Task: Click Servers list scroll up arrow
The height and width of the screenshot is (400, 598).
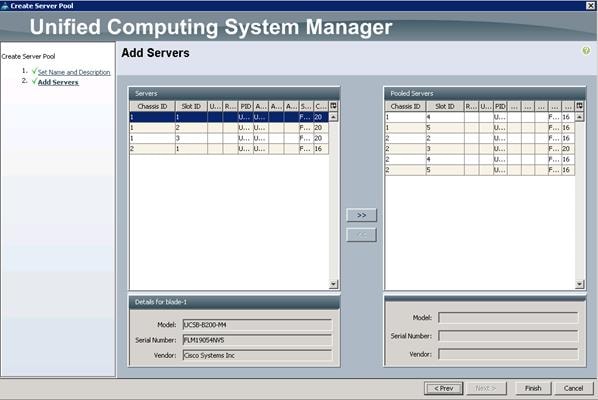Action: pyautogui.click(x=333, y=117)
